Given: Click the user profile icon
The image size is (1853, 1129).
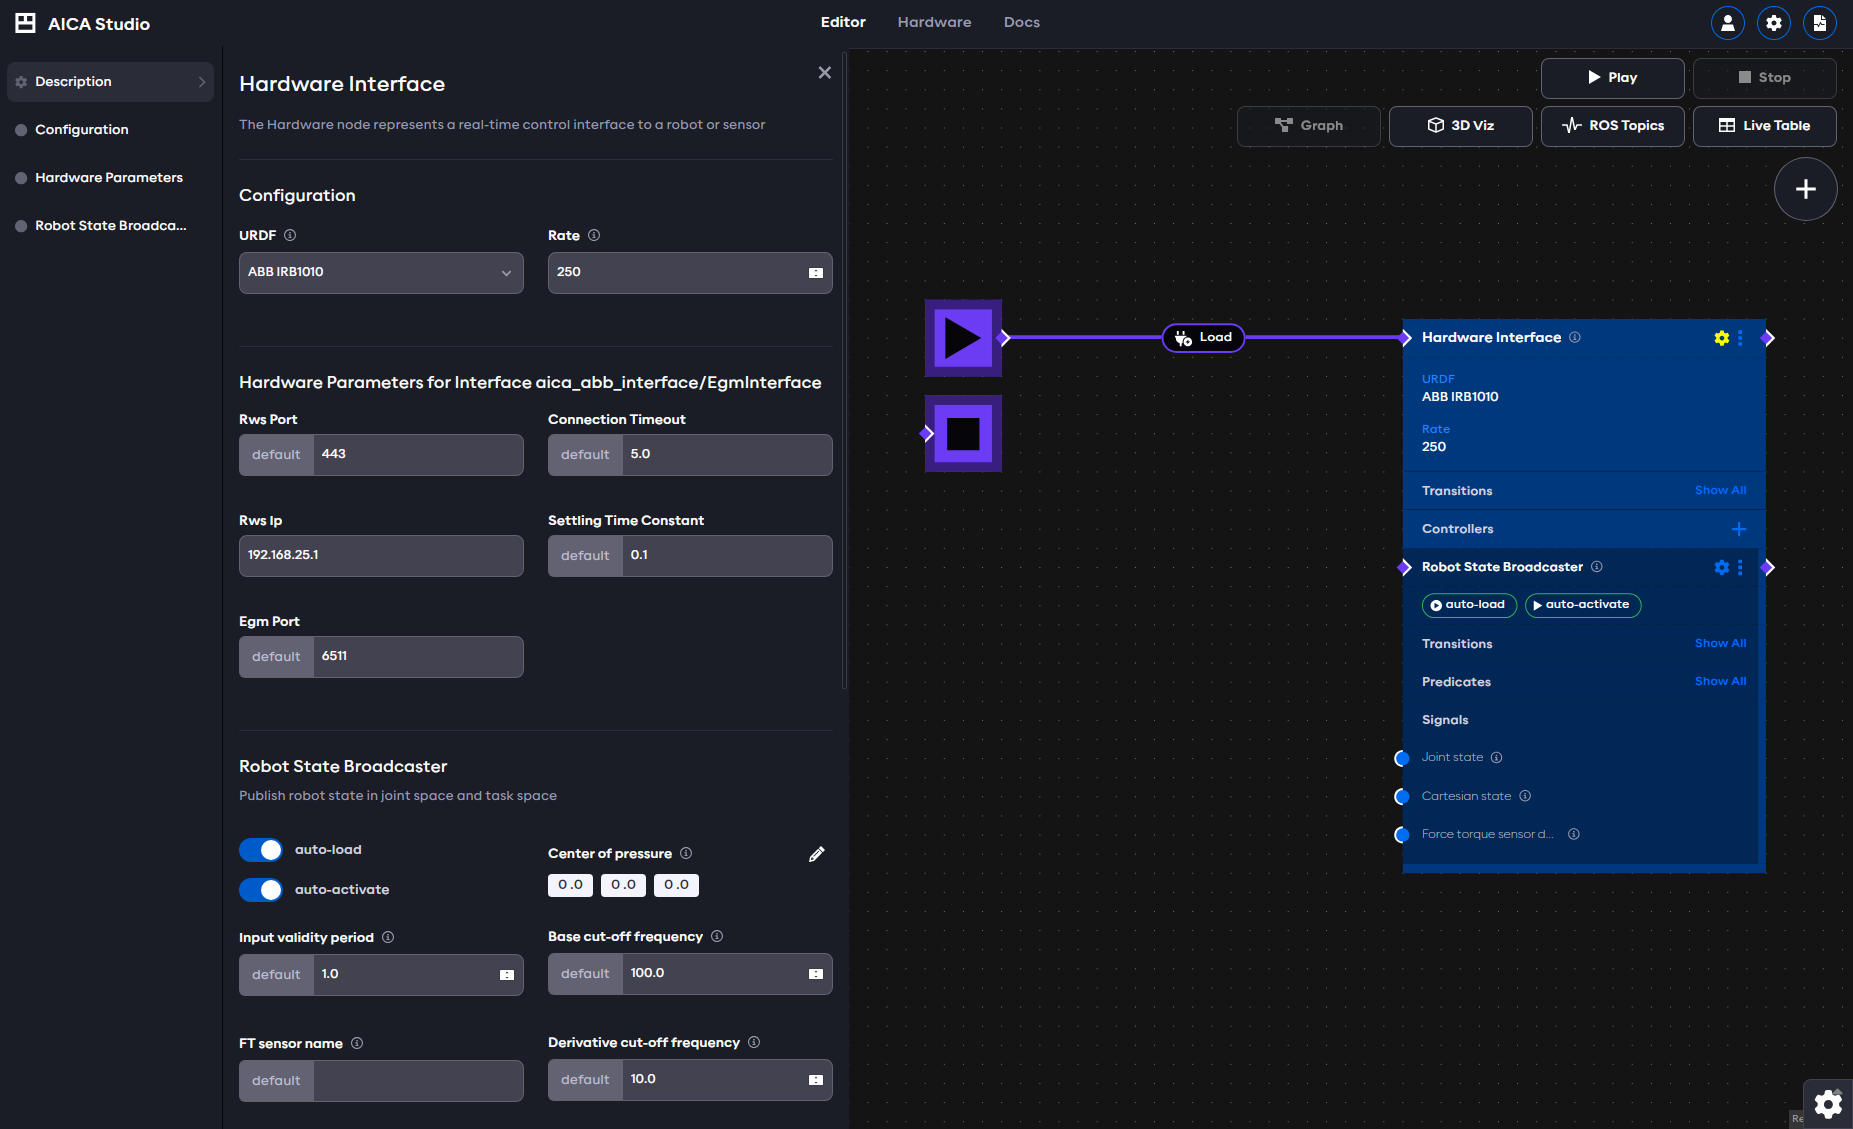Looking at the screenshot, I should pyautogui.click(x=1727, y=23).
